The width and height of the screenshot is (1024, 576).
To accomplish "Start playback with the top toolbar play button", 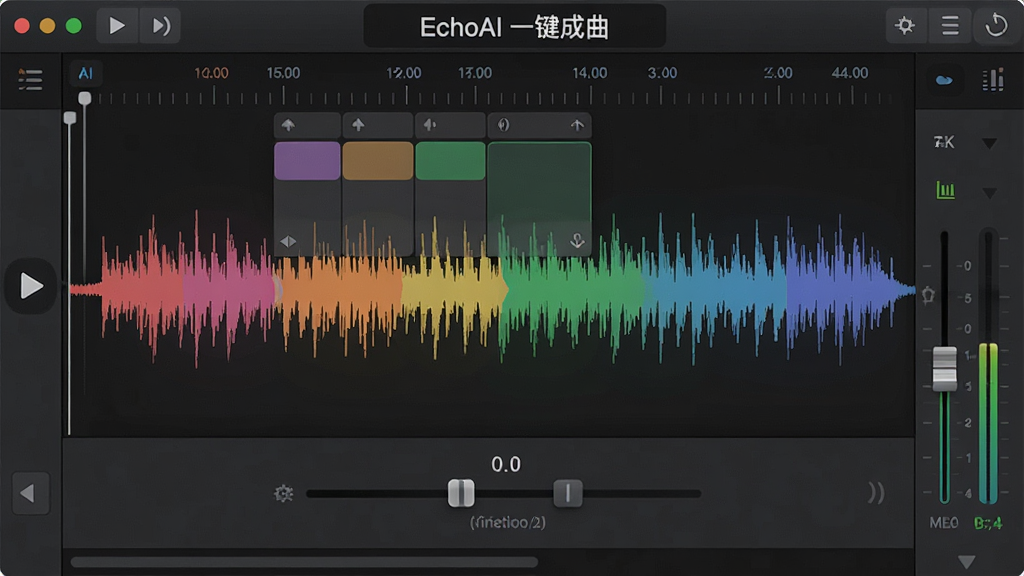I will [x=117, y=25].
